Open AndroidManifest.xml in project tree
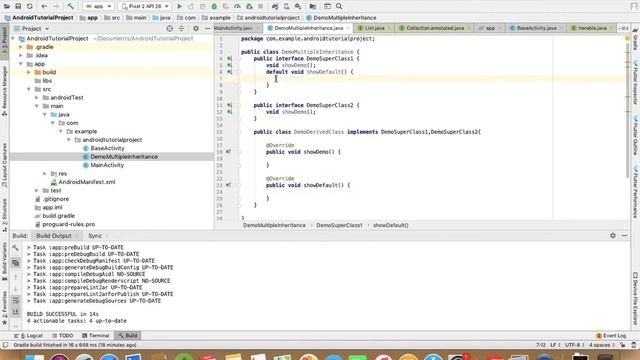The height and width of the screenshot is (360, 640). (87, 182)
